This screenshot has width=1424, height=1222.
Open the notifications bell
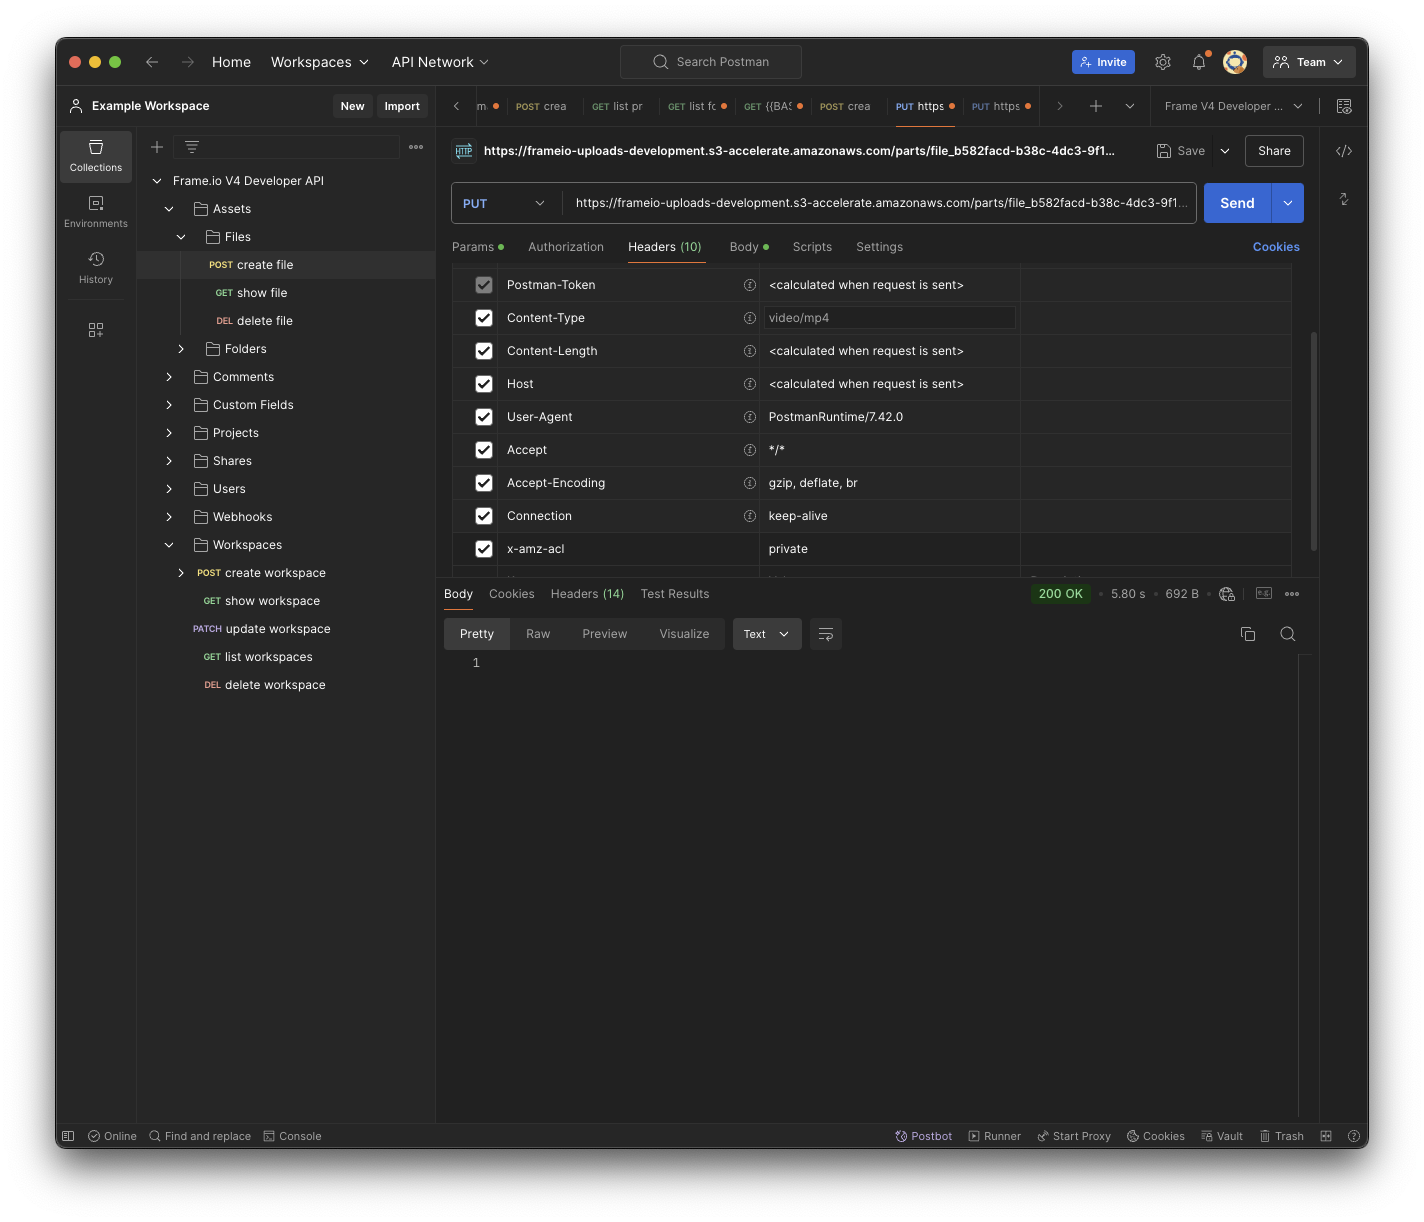click(1199, 62)
